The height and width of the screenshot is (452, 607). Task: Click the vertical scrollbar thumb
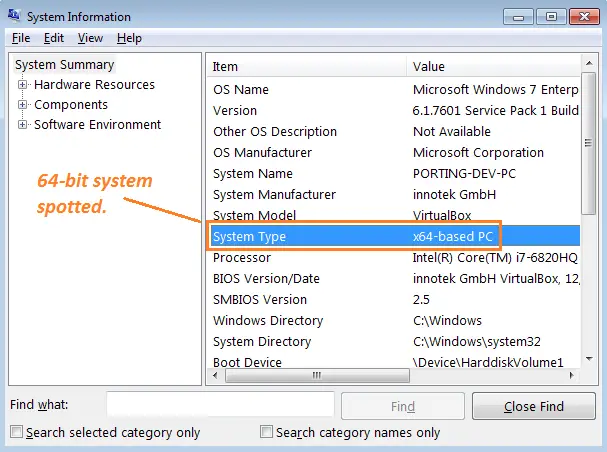[x=589, y=143]
